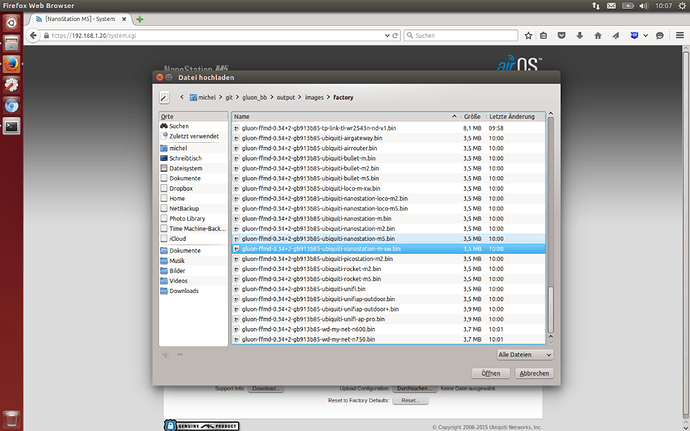
Task: Open Schreibtisch in the places sidebar
Action: pyautogui.click(x=194, y=158)
